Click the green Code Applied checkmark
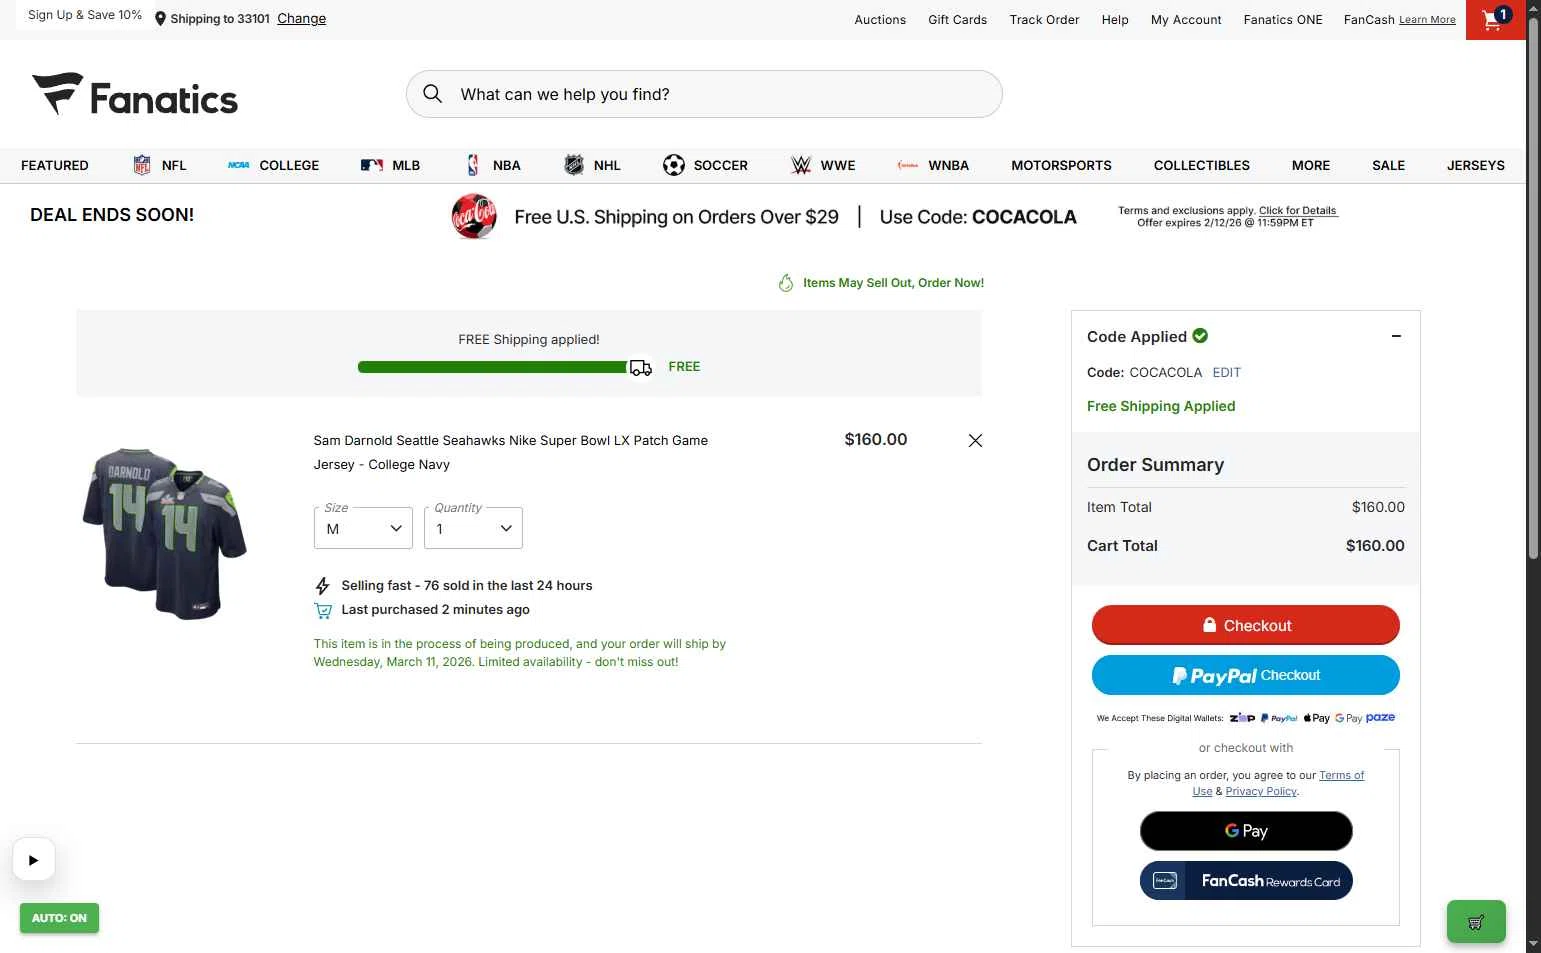This screenshot has width=1541, height=953. tap(1200, 336)
